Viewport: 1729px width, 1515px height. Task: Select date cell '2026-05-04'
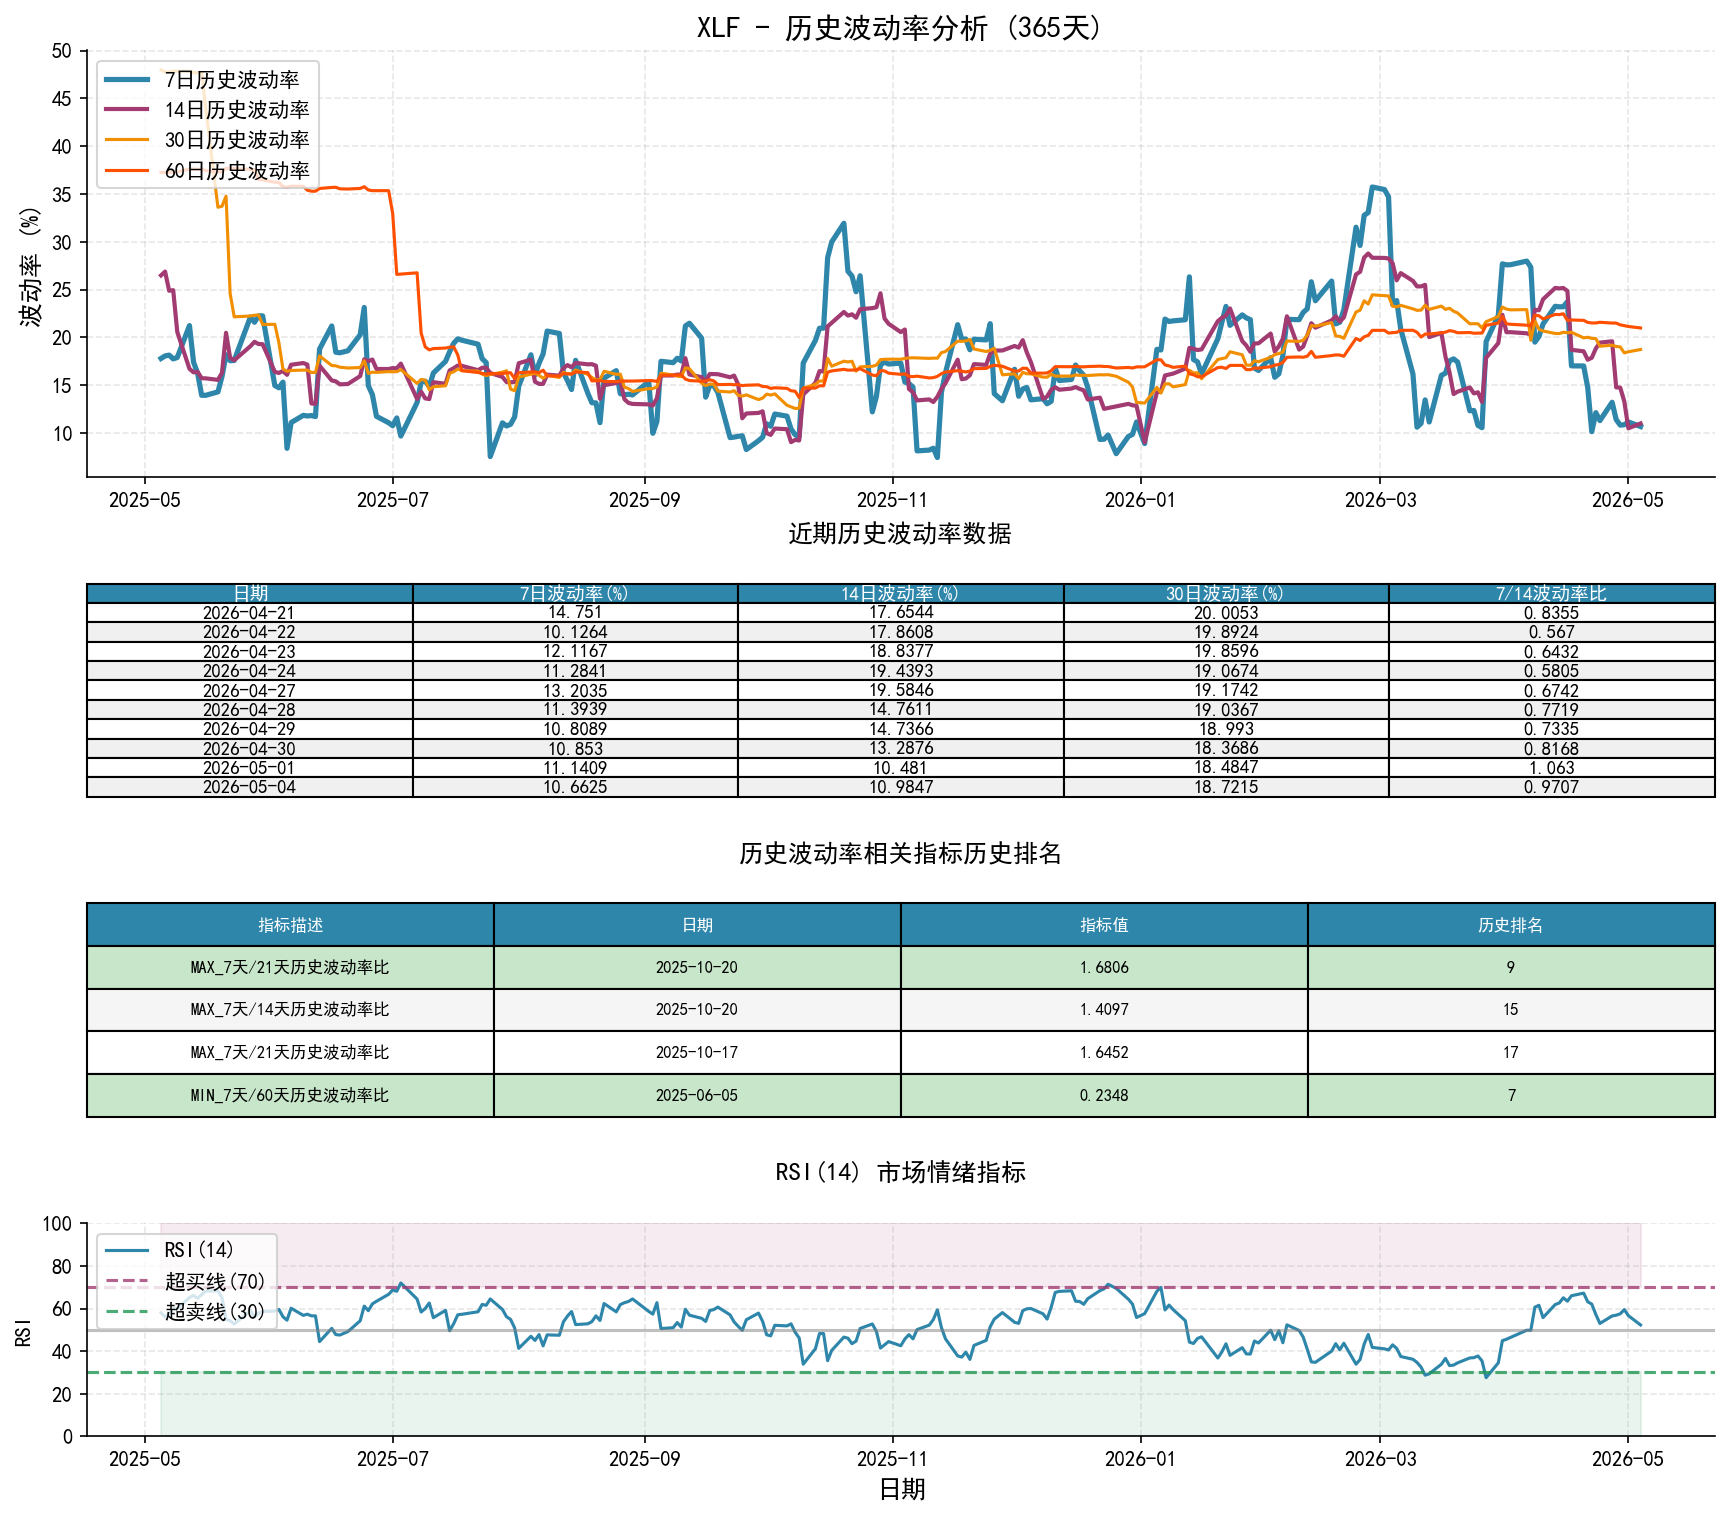250,787
